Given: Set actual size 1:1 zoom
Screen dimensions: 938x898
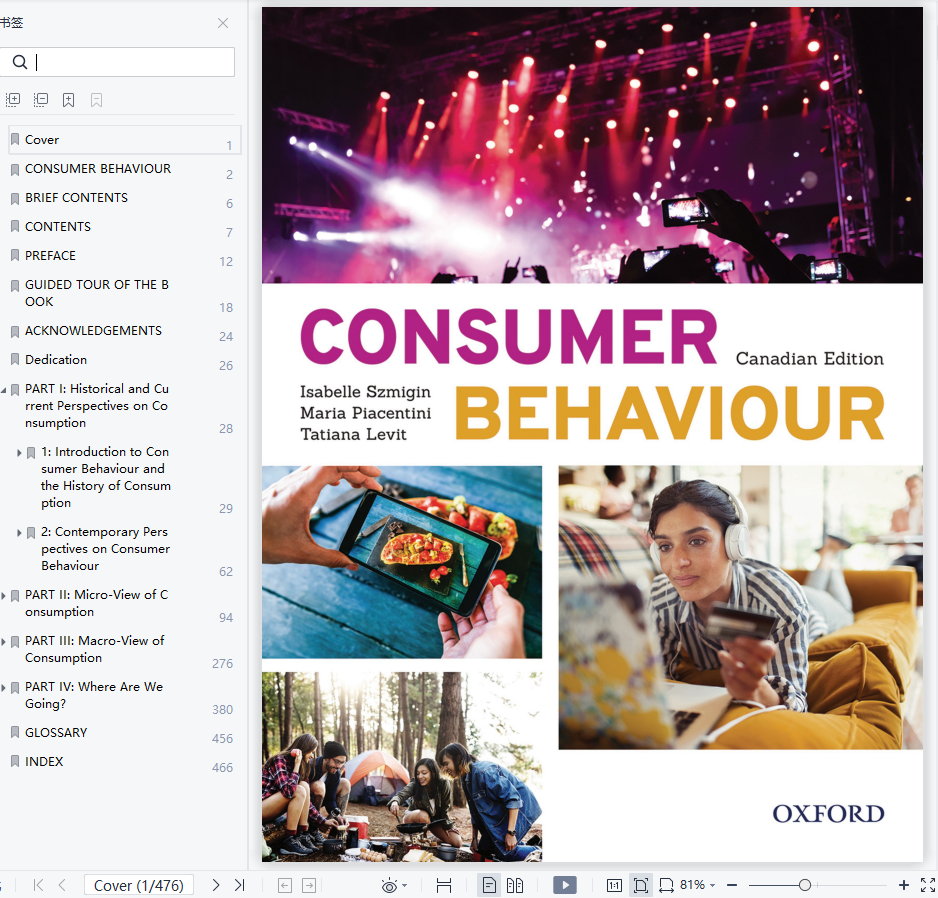Looking at the screenshot, I should point(614,885).
